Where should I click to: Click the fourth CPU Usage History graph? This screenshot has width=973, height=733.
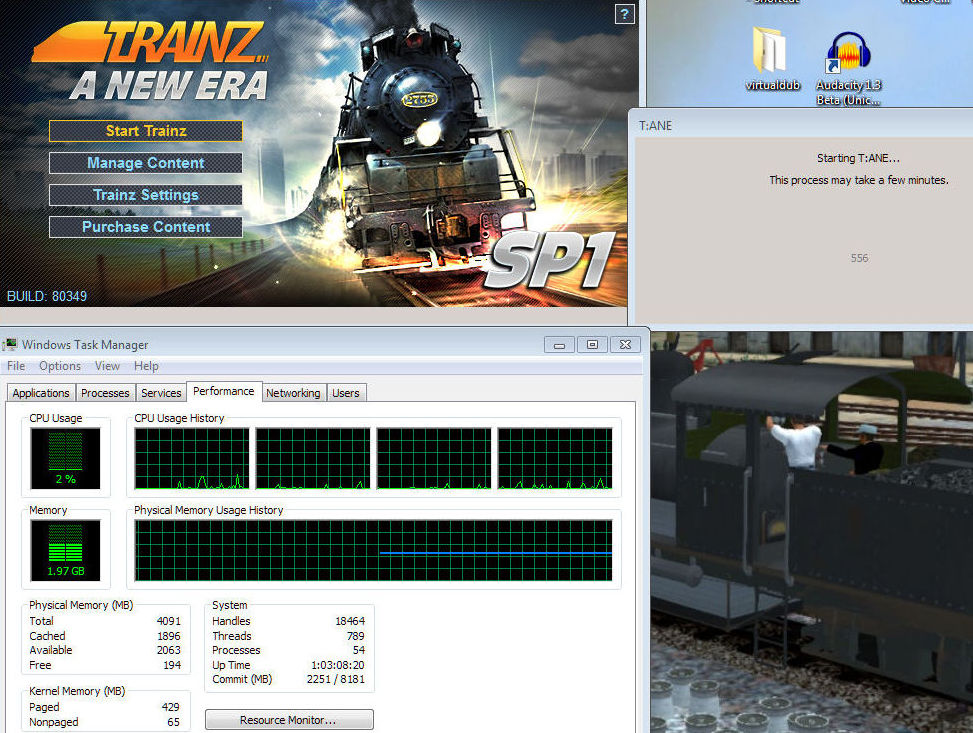pos(555,459)
